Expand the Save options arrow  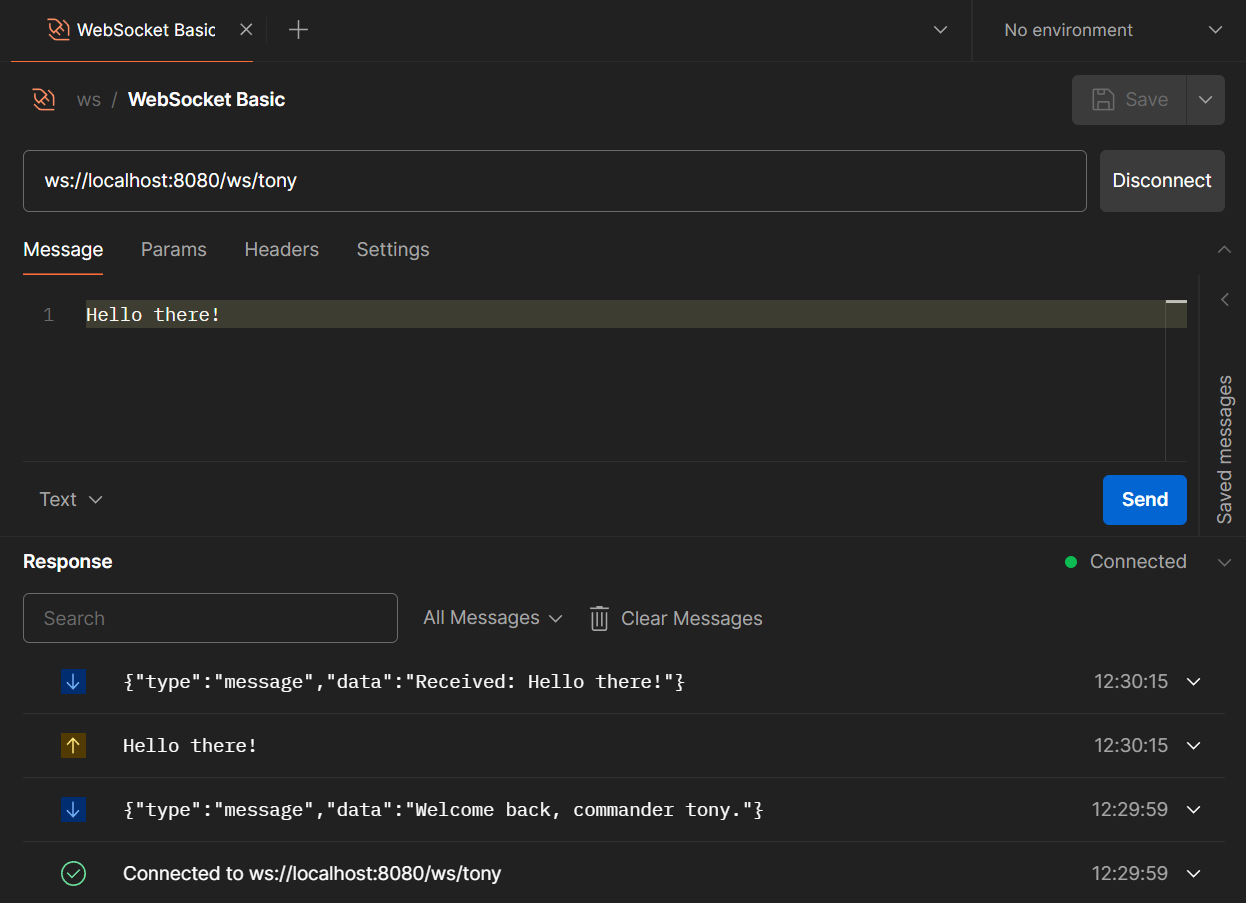(1205, 99)
